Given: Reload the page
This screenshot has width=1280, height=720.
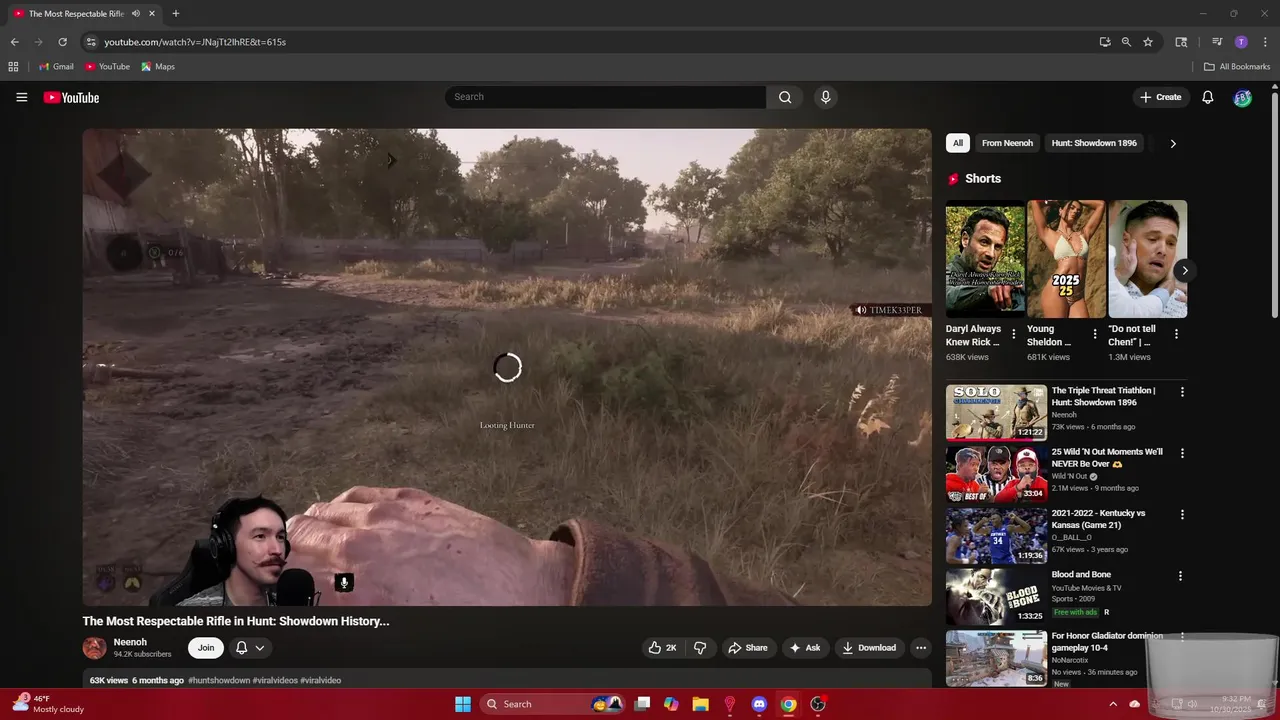Looking at the screenshot, I should pos(62,42).
